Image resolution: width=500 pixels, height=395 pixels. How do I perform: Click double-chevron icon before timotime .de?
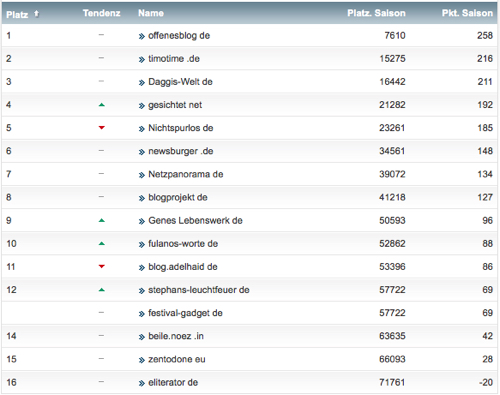[142, 60]
